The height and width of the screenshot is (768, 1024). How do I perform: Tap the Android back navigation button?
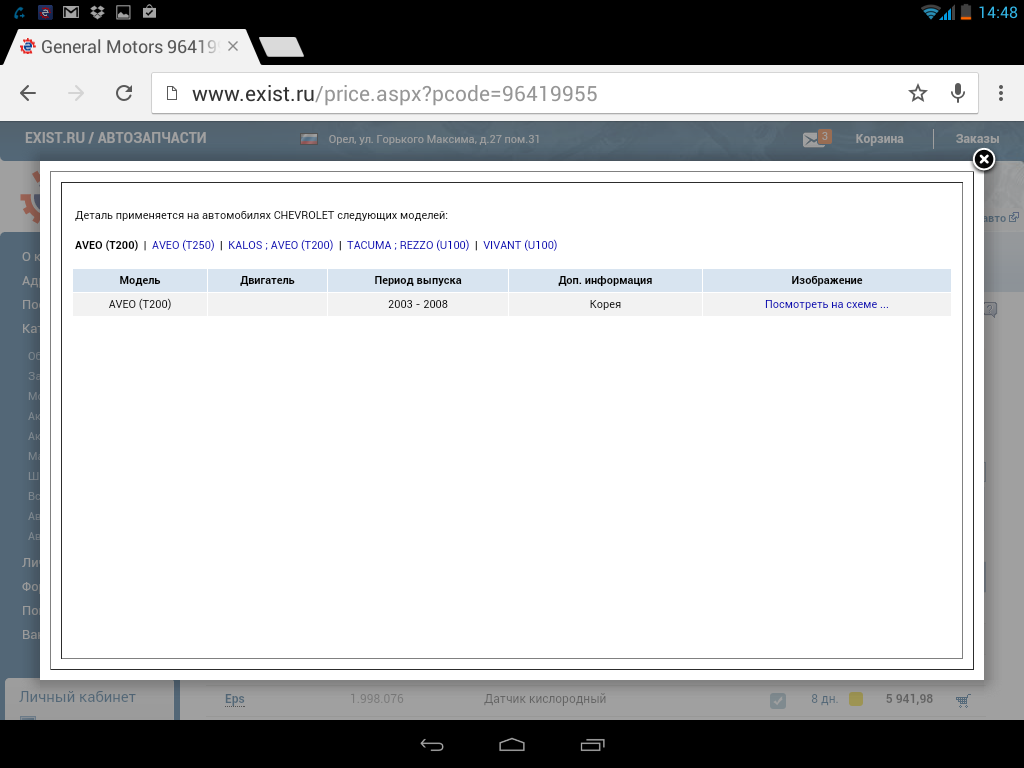432,744
